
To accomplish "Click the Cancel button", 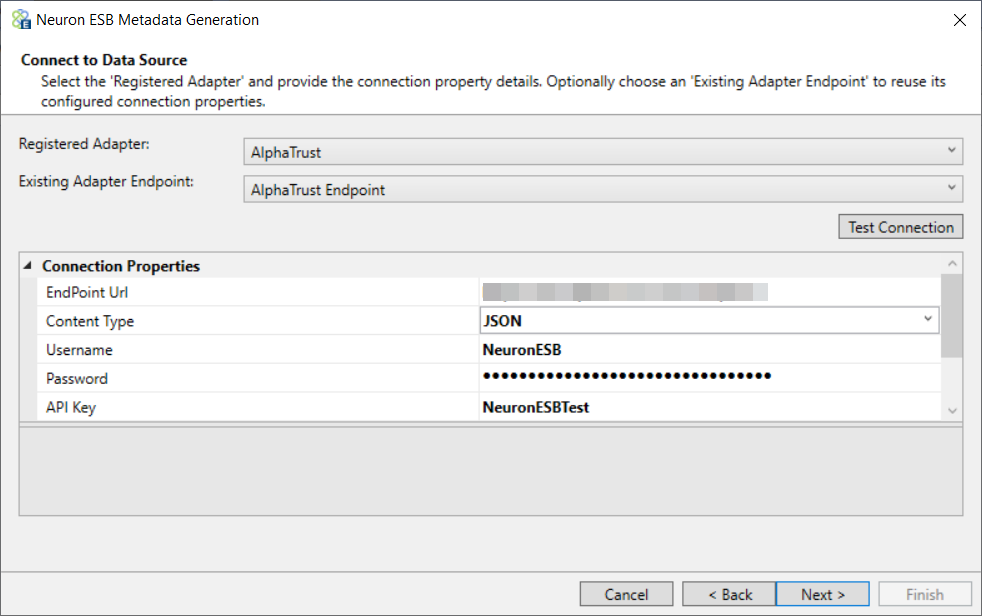I will [x=626, y=594].
